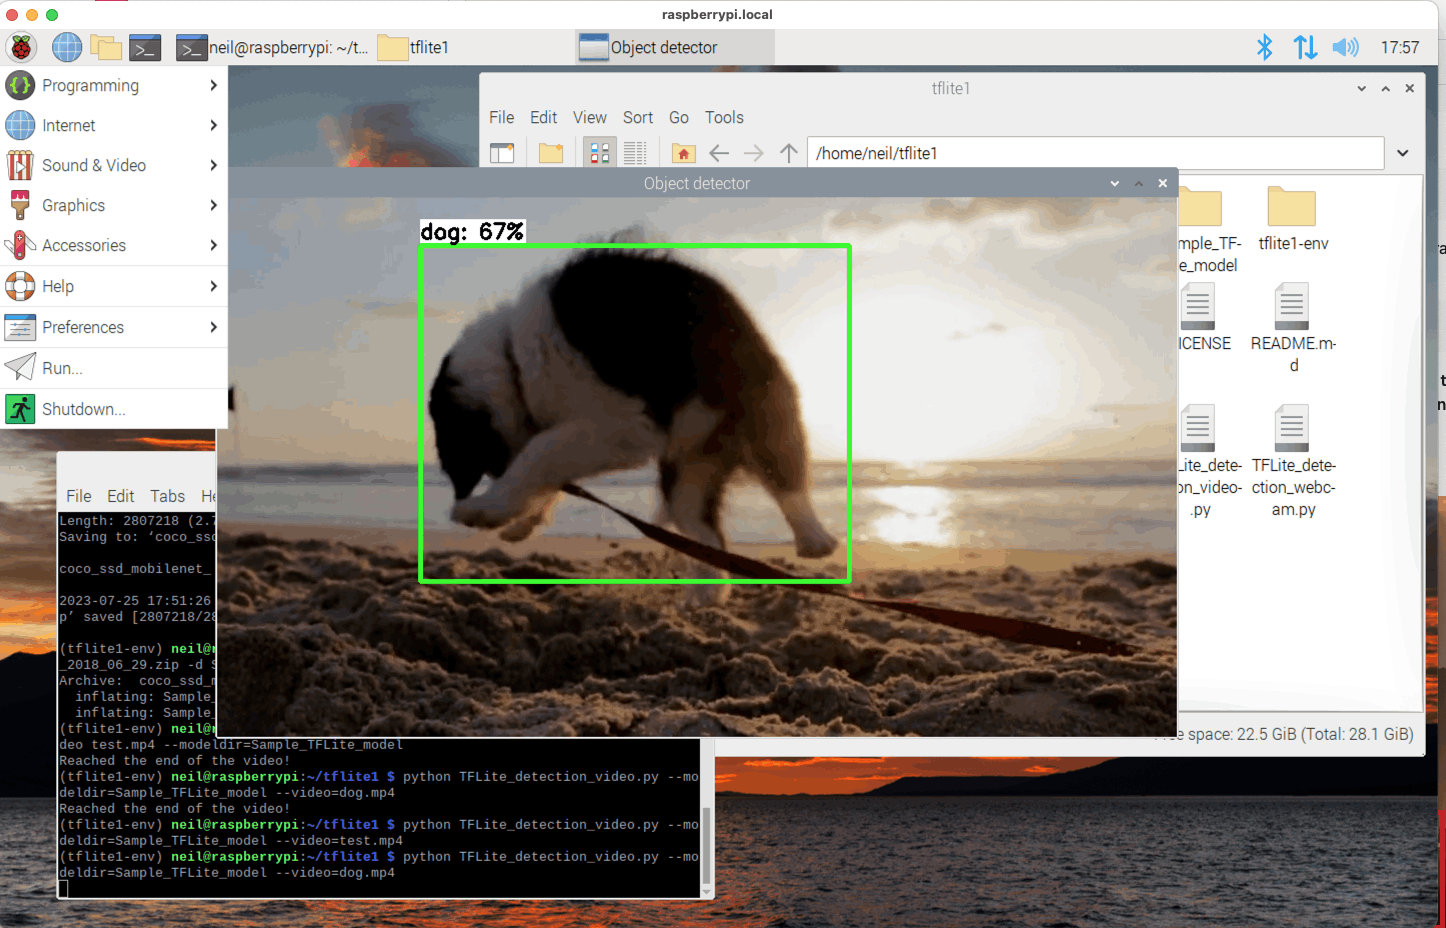The width and height of the screenshot is (1446, 928).
Task: Navigate to the parent folder with up arrow
Action: pyautogui.click(x=789, y=153)
